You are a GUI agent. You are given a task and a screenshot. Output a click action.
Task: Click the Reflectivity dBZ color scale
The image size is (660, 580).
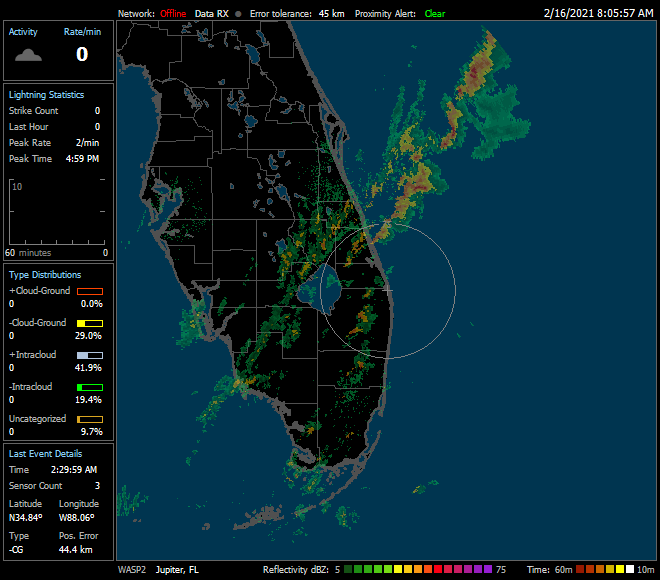pyautogui.click(x=419, y=569)
